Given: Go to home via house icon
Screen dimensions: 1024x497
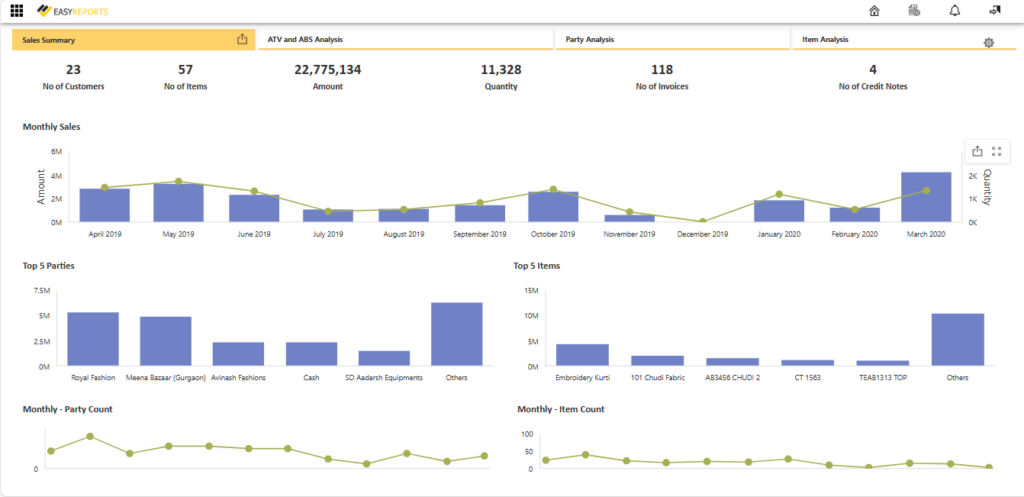Looking at the screenshot, I should (x=874, y=11).
